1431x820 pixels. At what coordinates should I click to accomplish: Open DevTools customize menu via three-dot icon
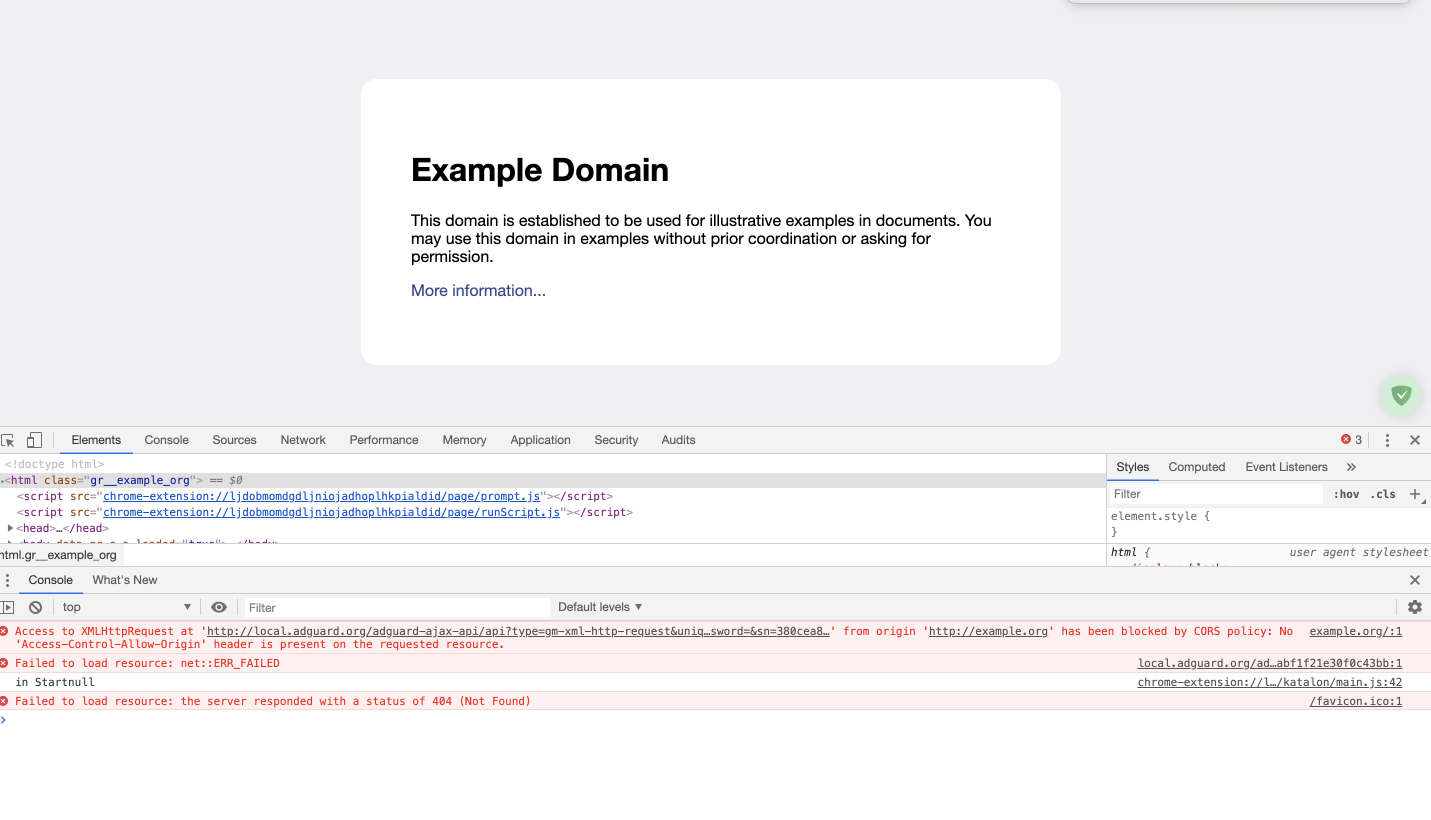[1387, 440]
